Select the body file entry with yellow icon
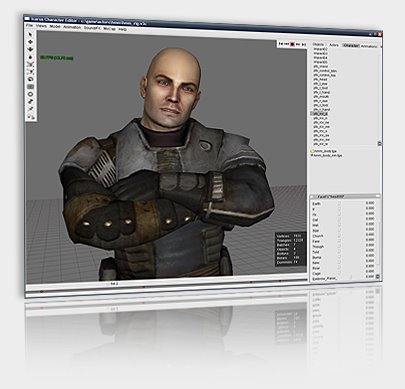Image resolution: width=405 pixels, height=389 pixels. [324, 151]
